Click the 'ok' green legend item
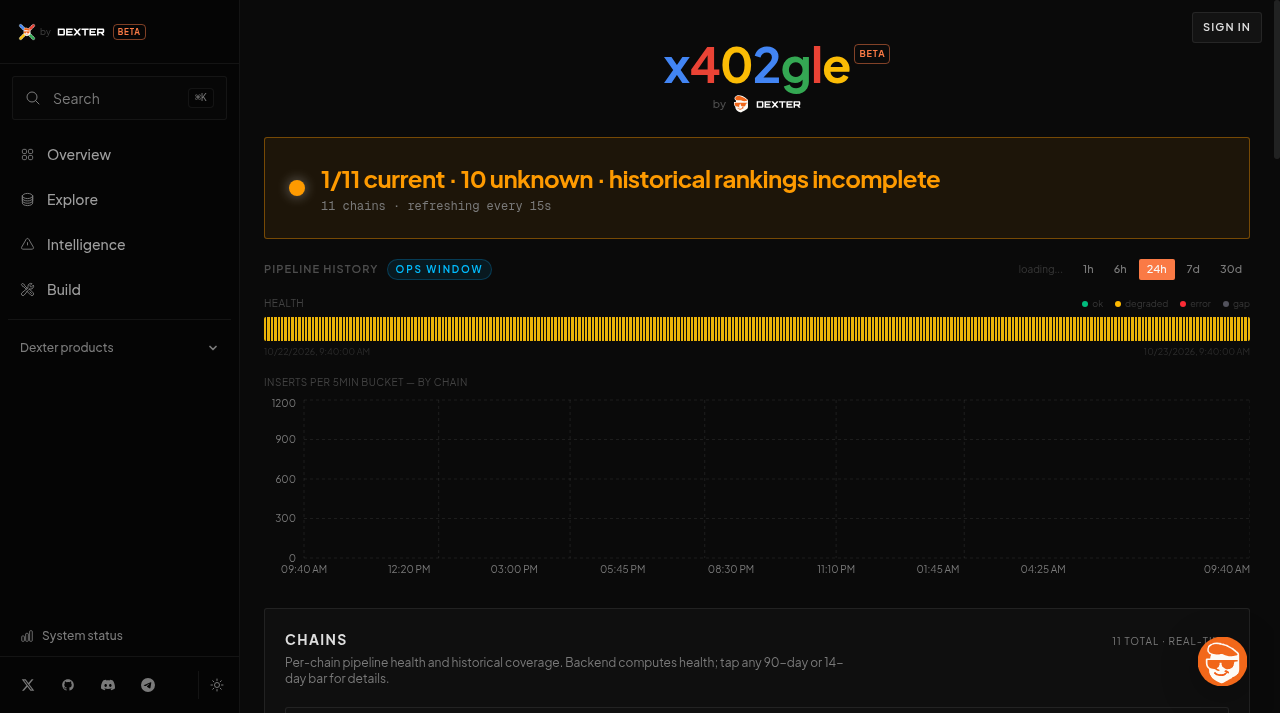Image resolution: width=1280 pixels, height=713 pixels. click(x=1092, y=304)
